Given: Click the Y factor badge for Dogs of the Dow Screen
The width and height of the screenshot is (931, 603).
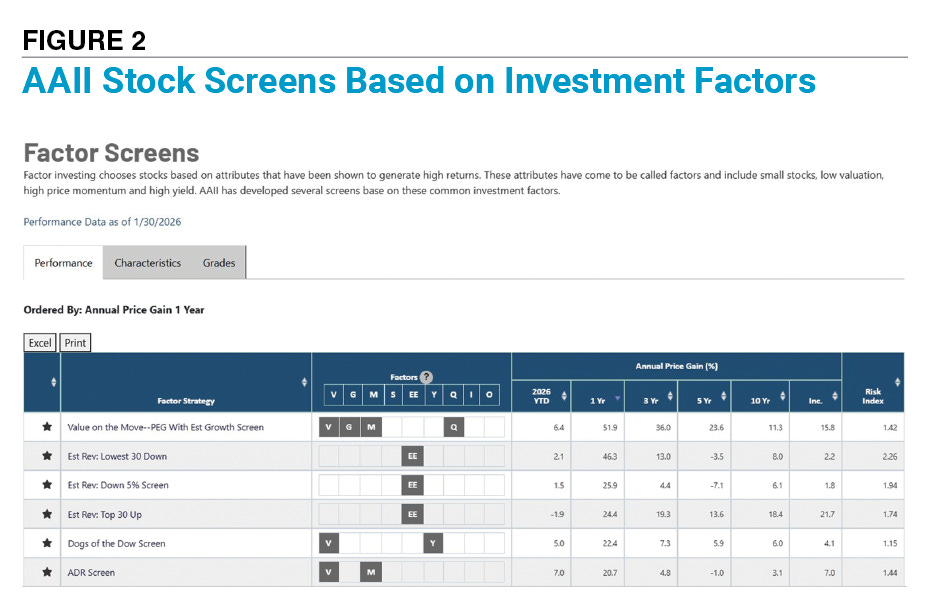Looking at the screenshot, I should [x=431, y=543].
